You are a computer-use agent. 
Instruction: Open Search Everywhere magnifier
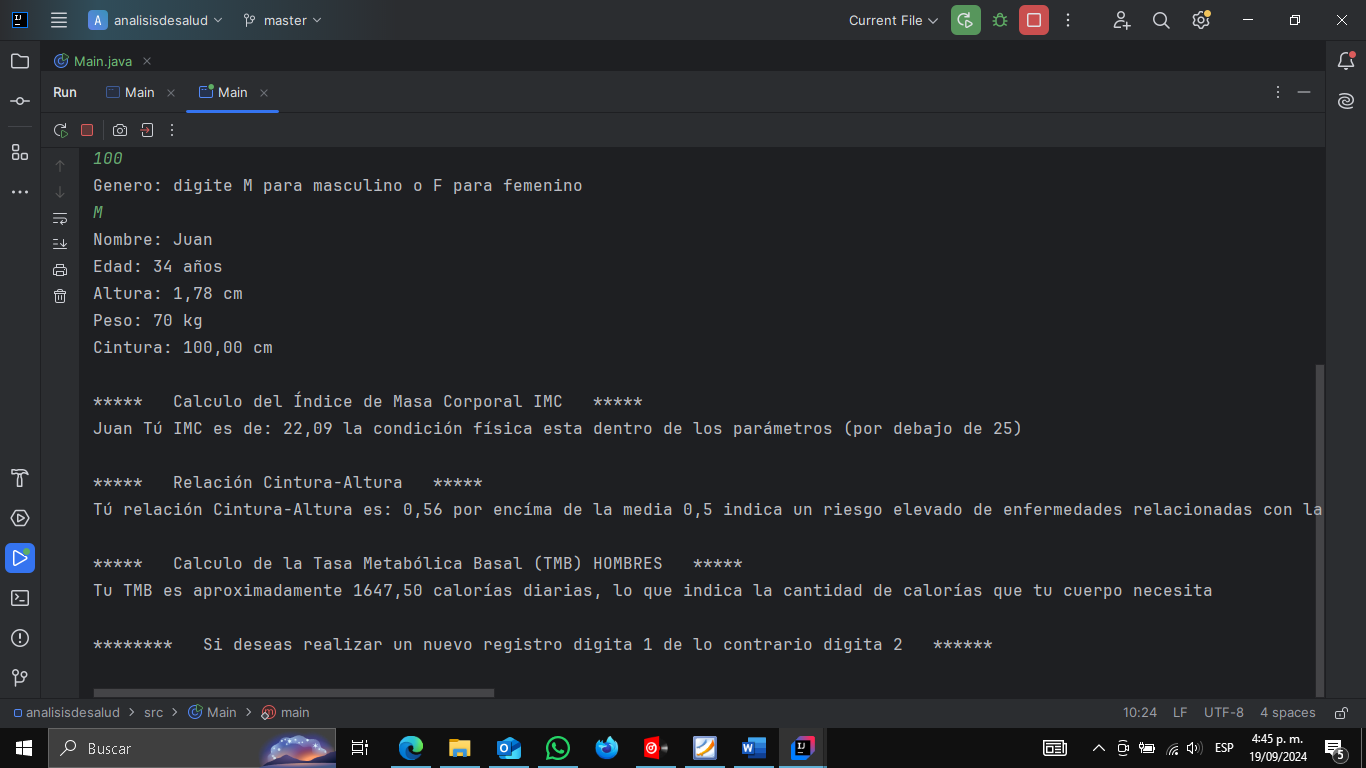tap(1161, 20)
